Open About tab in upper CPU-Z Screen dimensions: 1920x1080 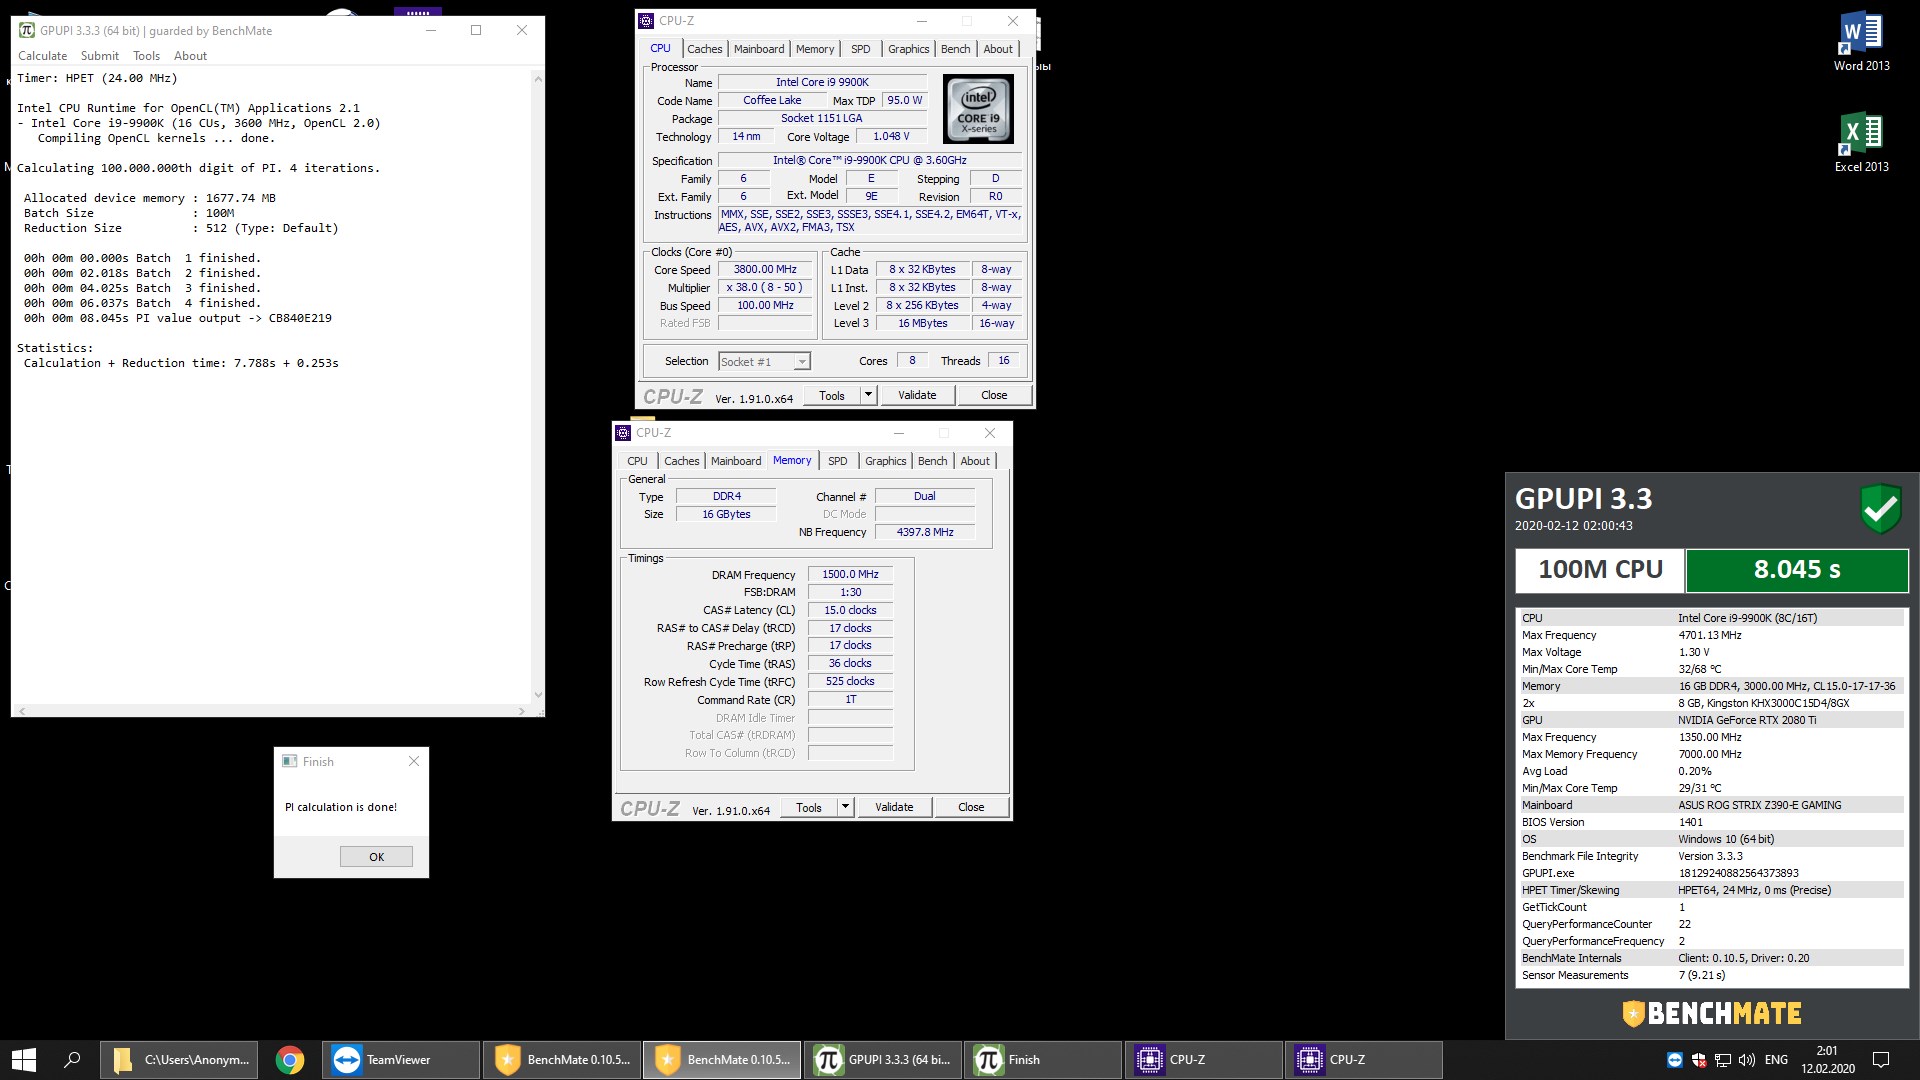point(998,49)
